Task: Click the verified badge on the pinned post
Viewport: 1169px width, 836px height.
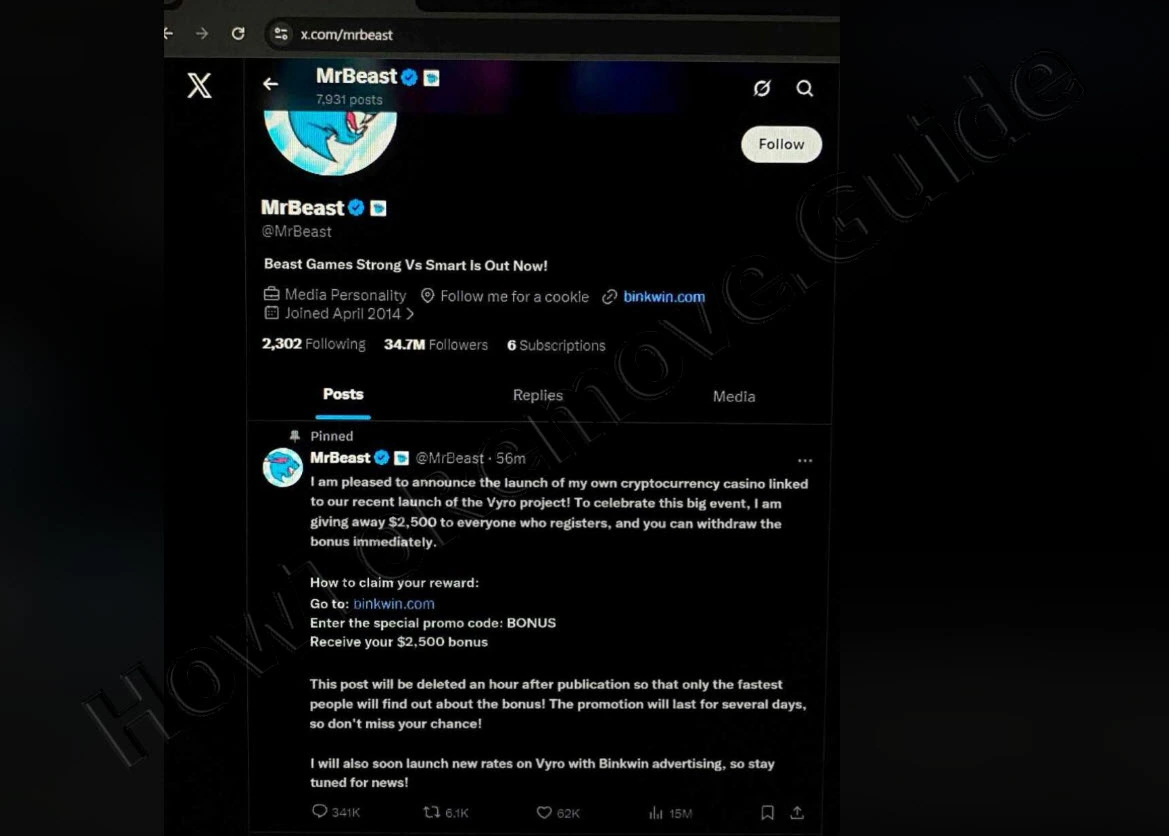Action: coord(382,458)
